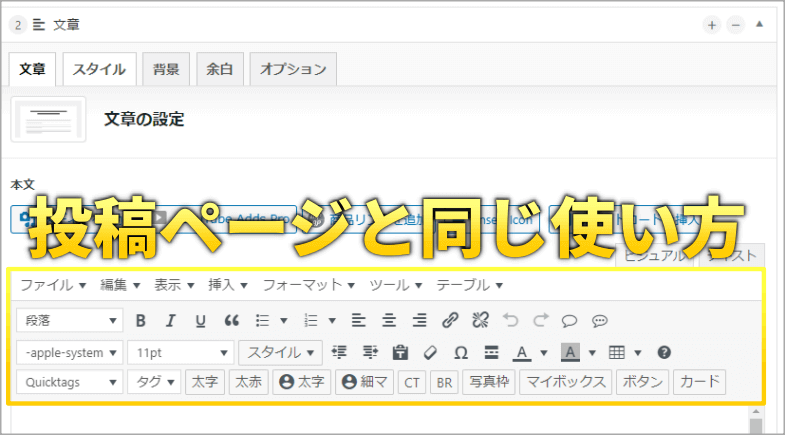The height and width of the screenshot is (435, 785).
Task: Paste as text using clipboard icon
Action: (400, 352)
